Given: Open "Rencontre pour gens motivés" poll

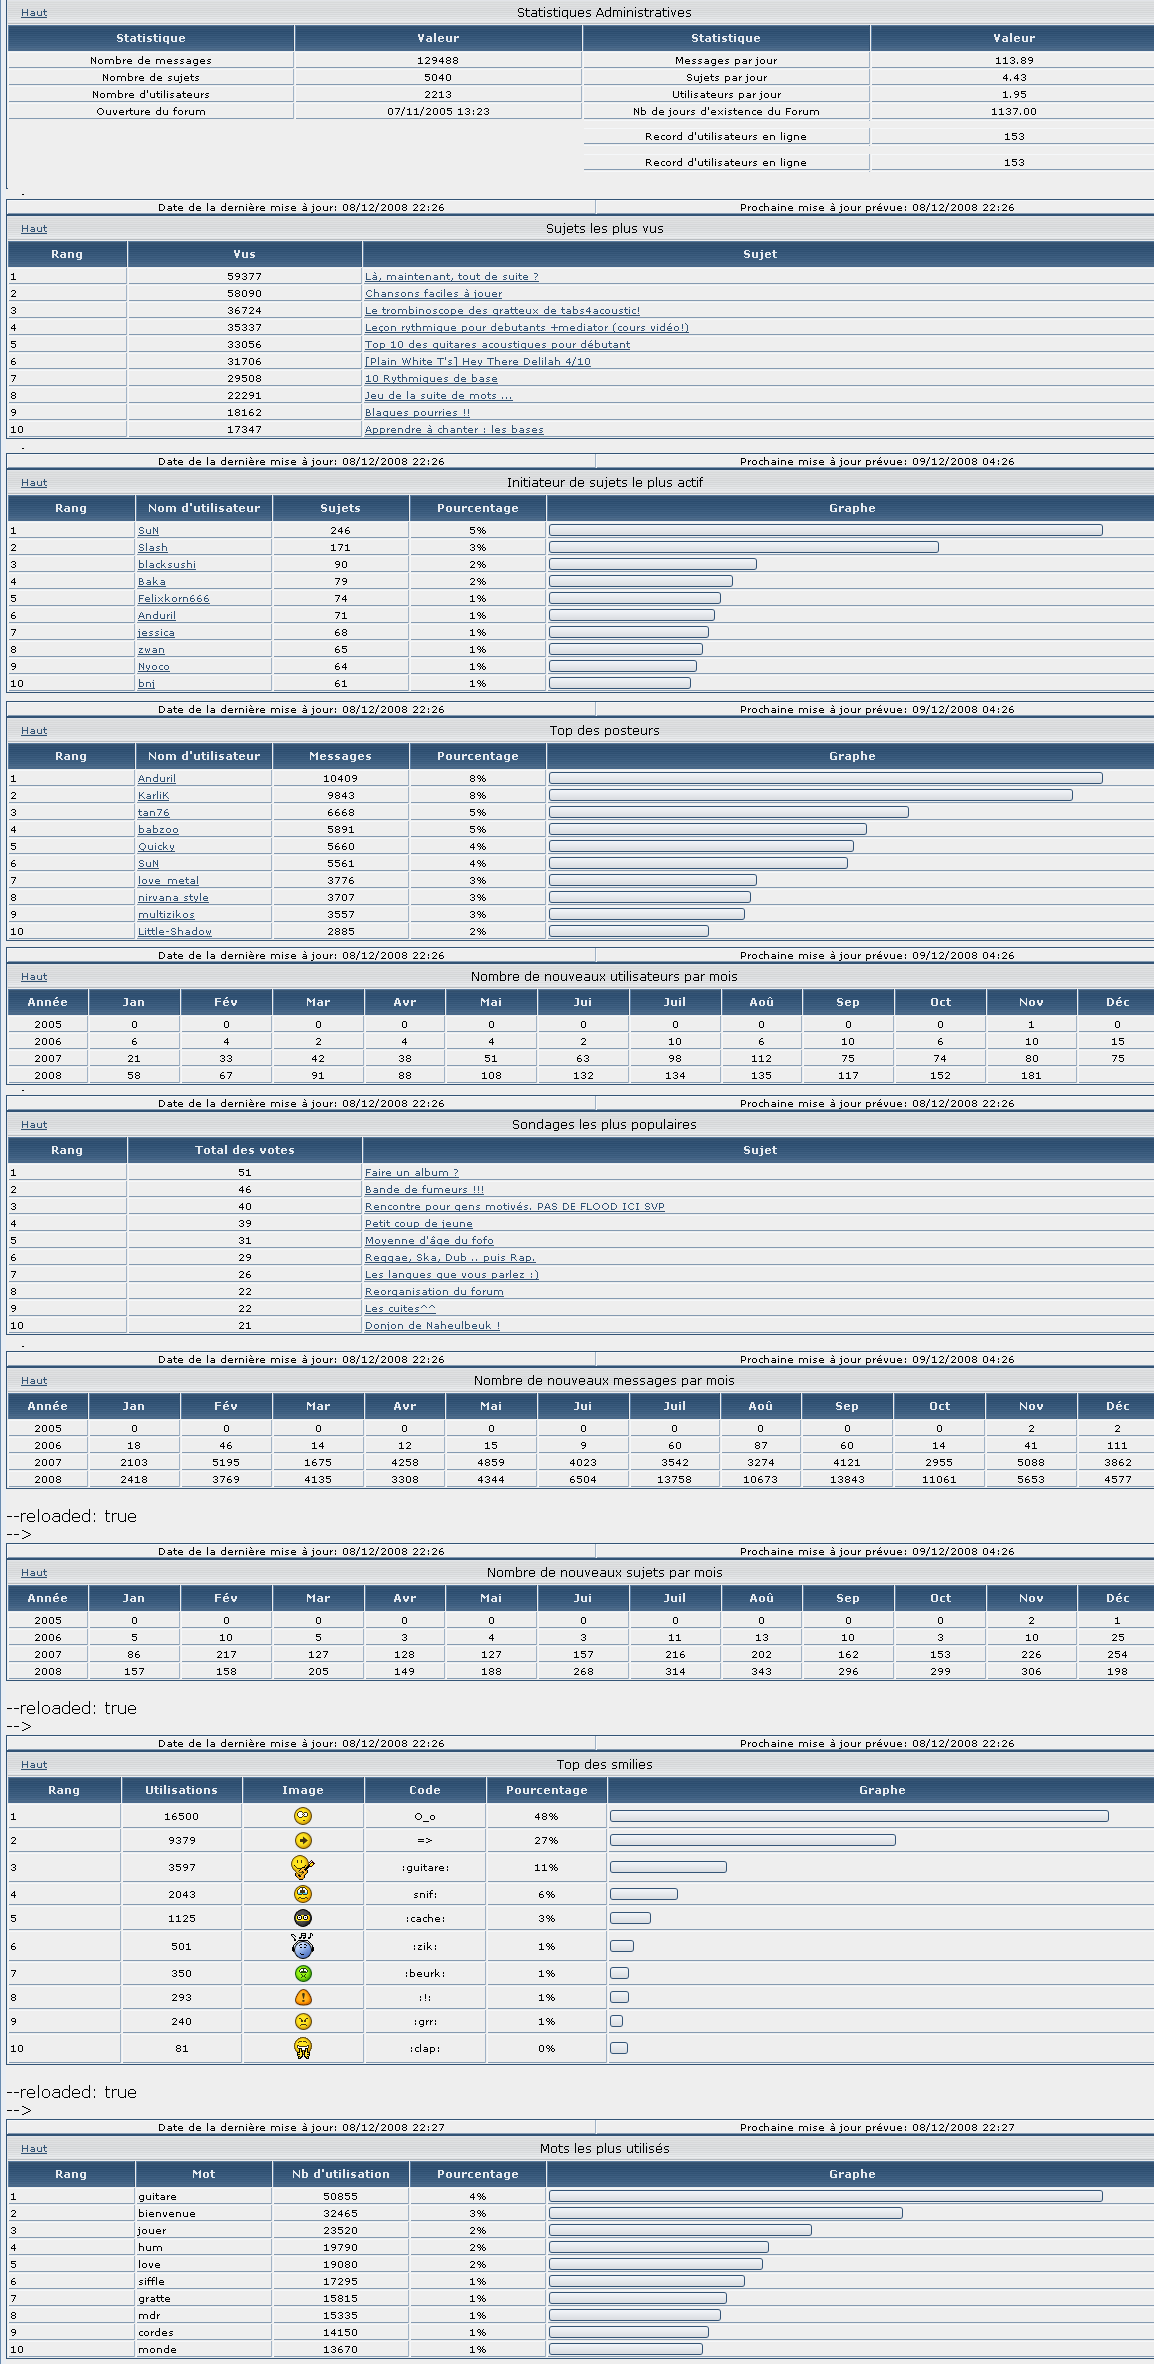Looking at the screenshot, I should 515,1207.
